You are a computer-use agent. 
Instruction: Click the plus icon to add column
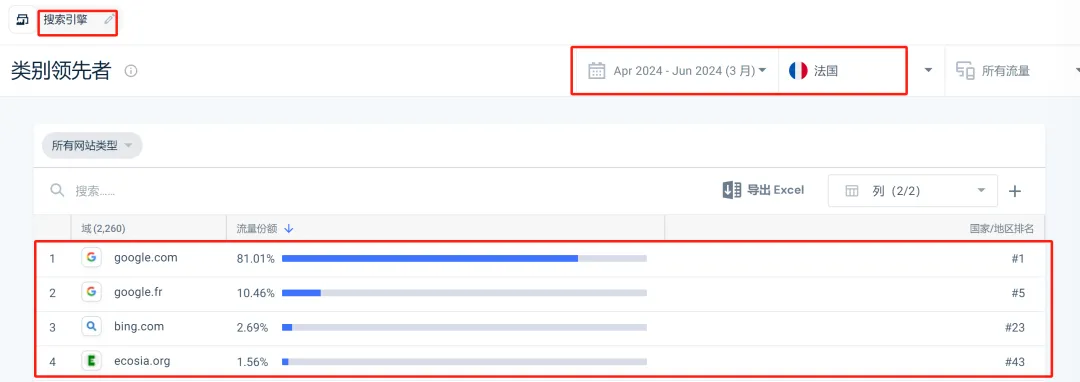(1015, 191)
